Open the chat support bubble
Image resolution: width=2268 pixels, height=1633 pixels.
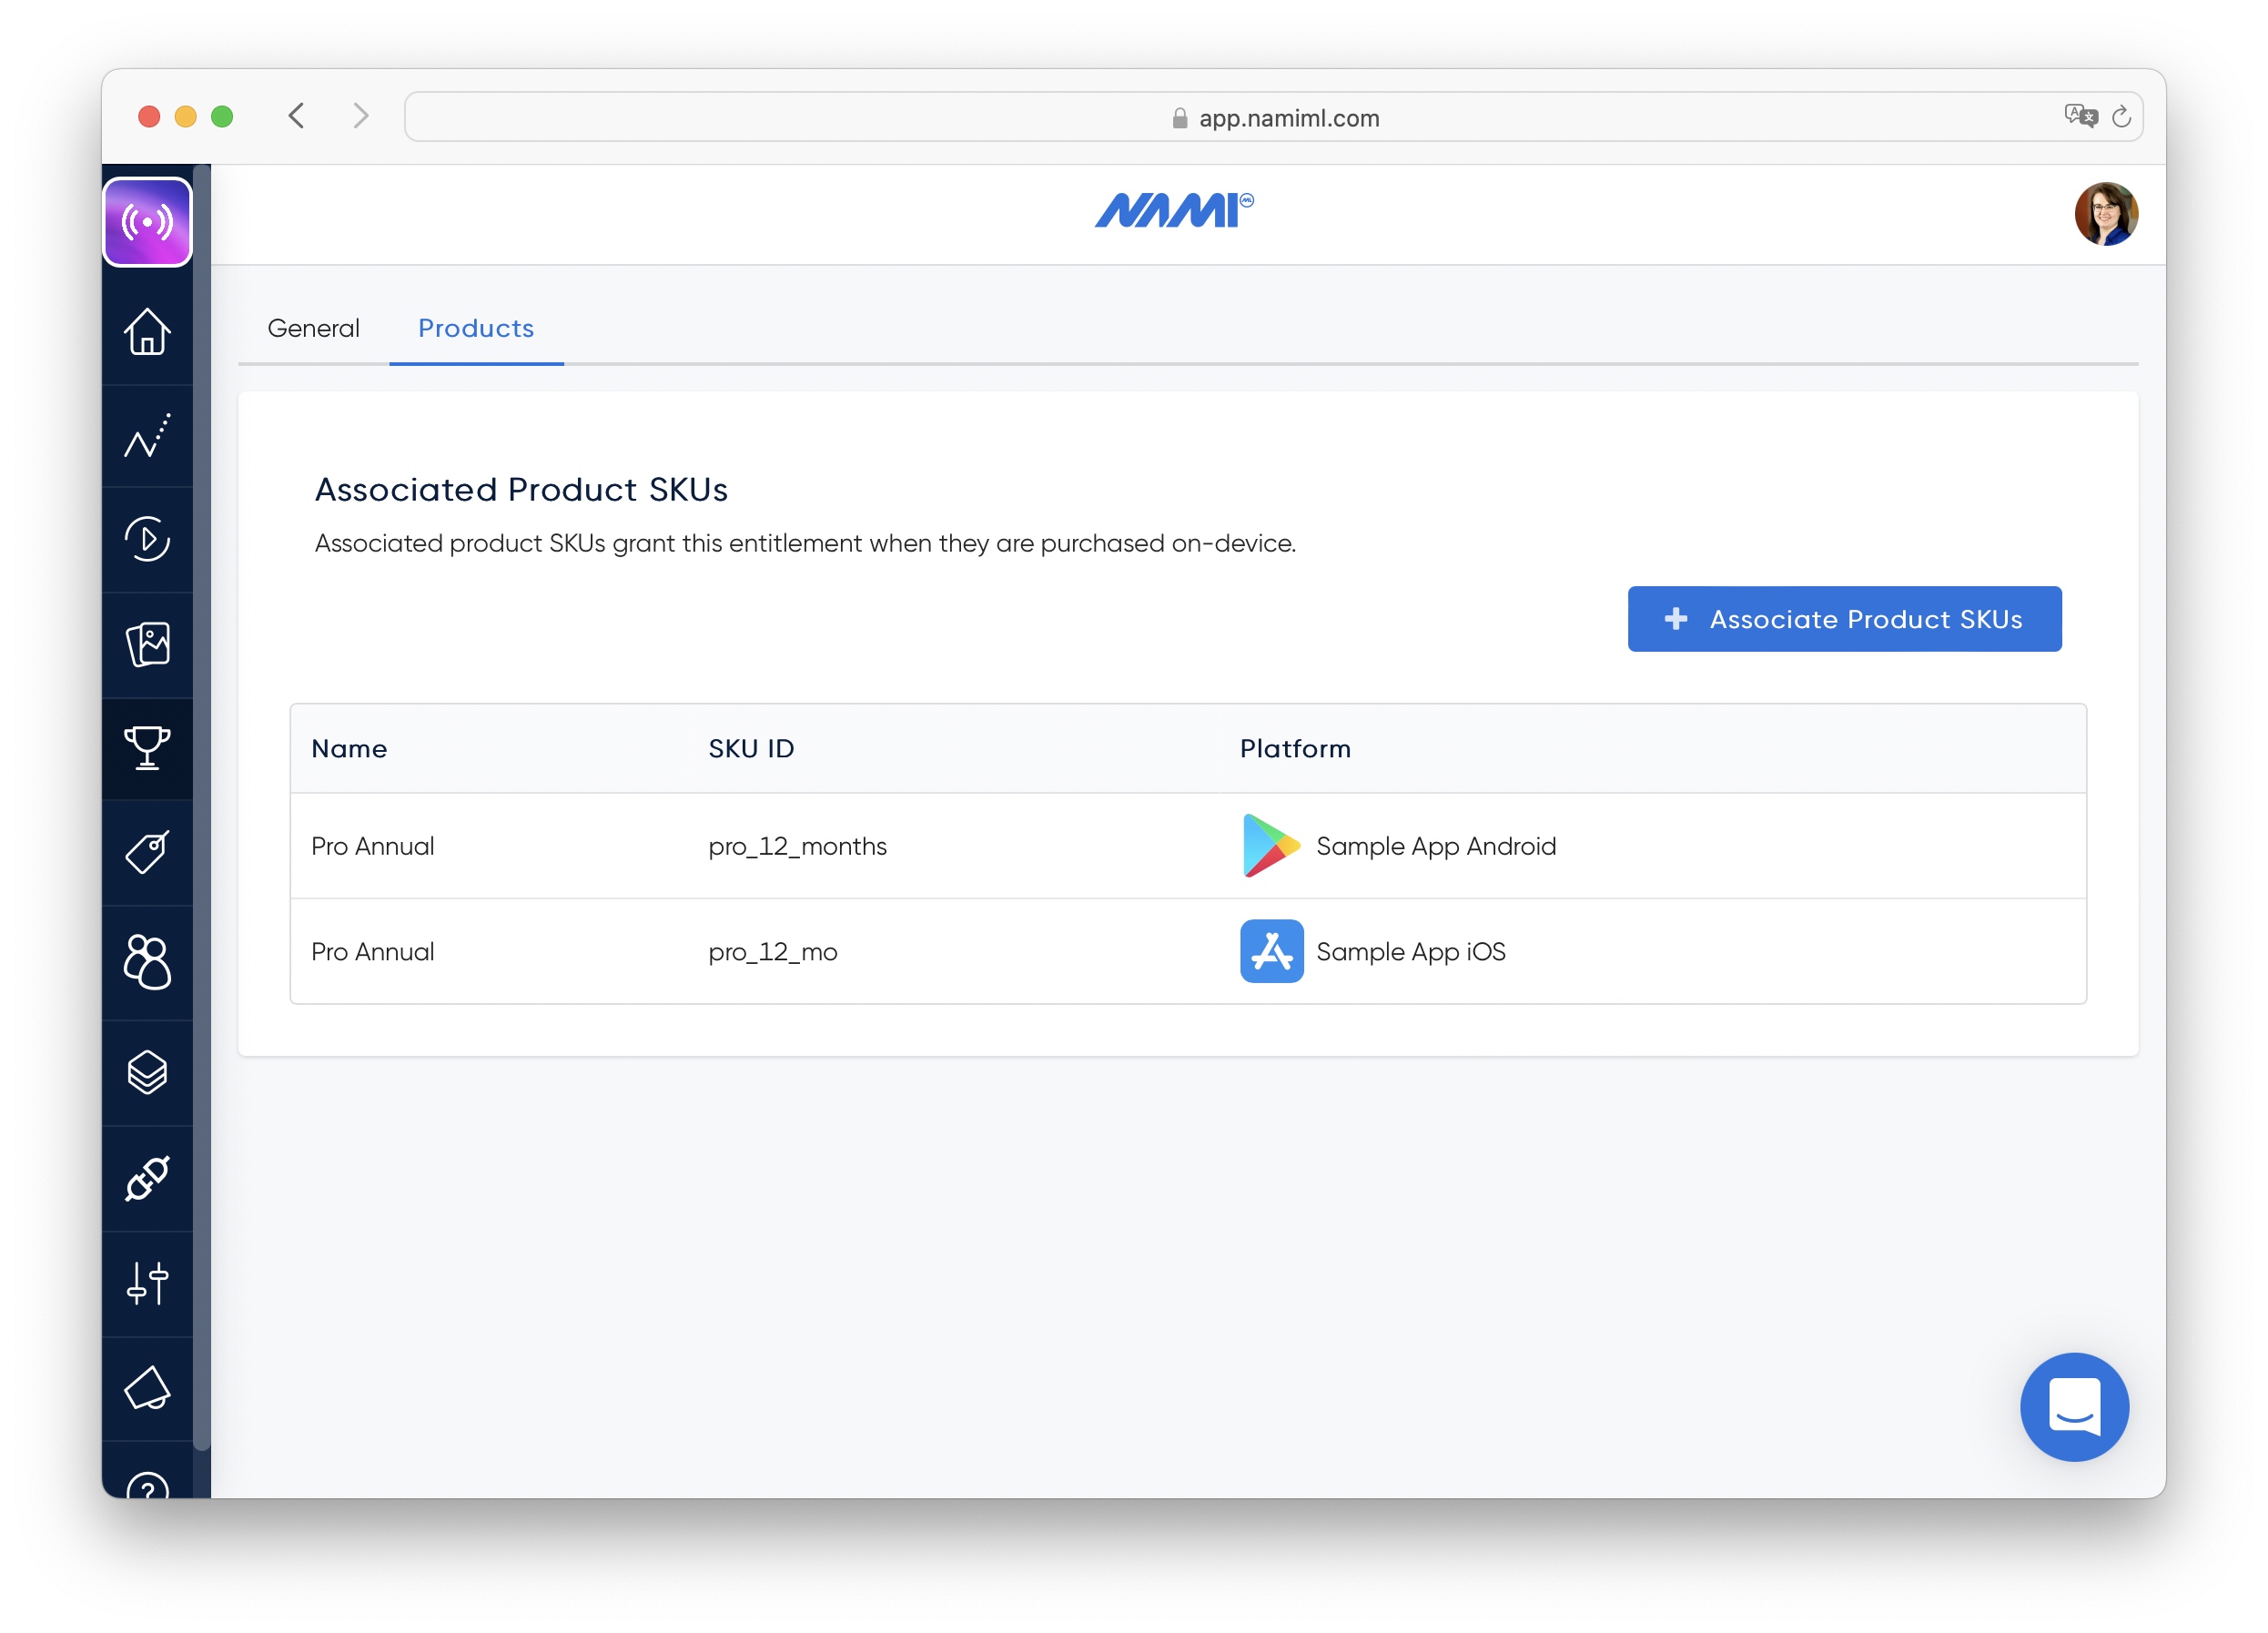[x=2073, y=1406]
